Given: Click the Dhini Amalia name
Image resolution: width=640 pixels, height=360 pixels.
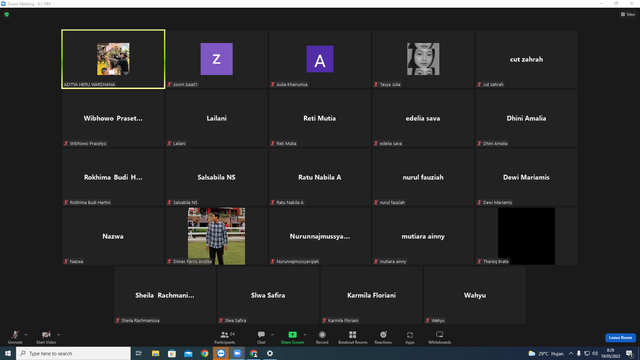Looking at the screenshot, I should (526, 118).
